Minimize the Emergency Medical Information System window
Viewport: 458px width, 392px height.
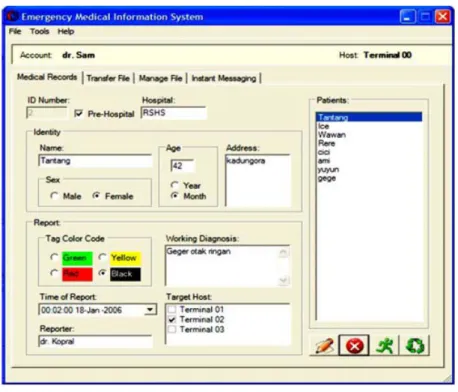coord(408,16)
